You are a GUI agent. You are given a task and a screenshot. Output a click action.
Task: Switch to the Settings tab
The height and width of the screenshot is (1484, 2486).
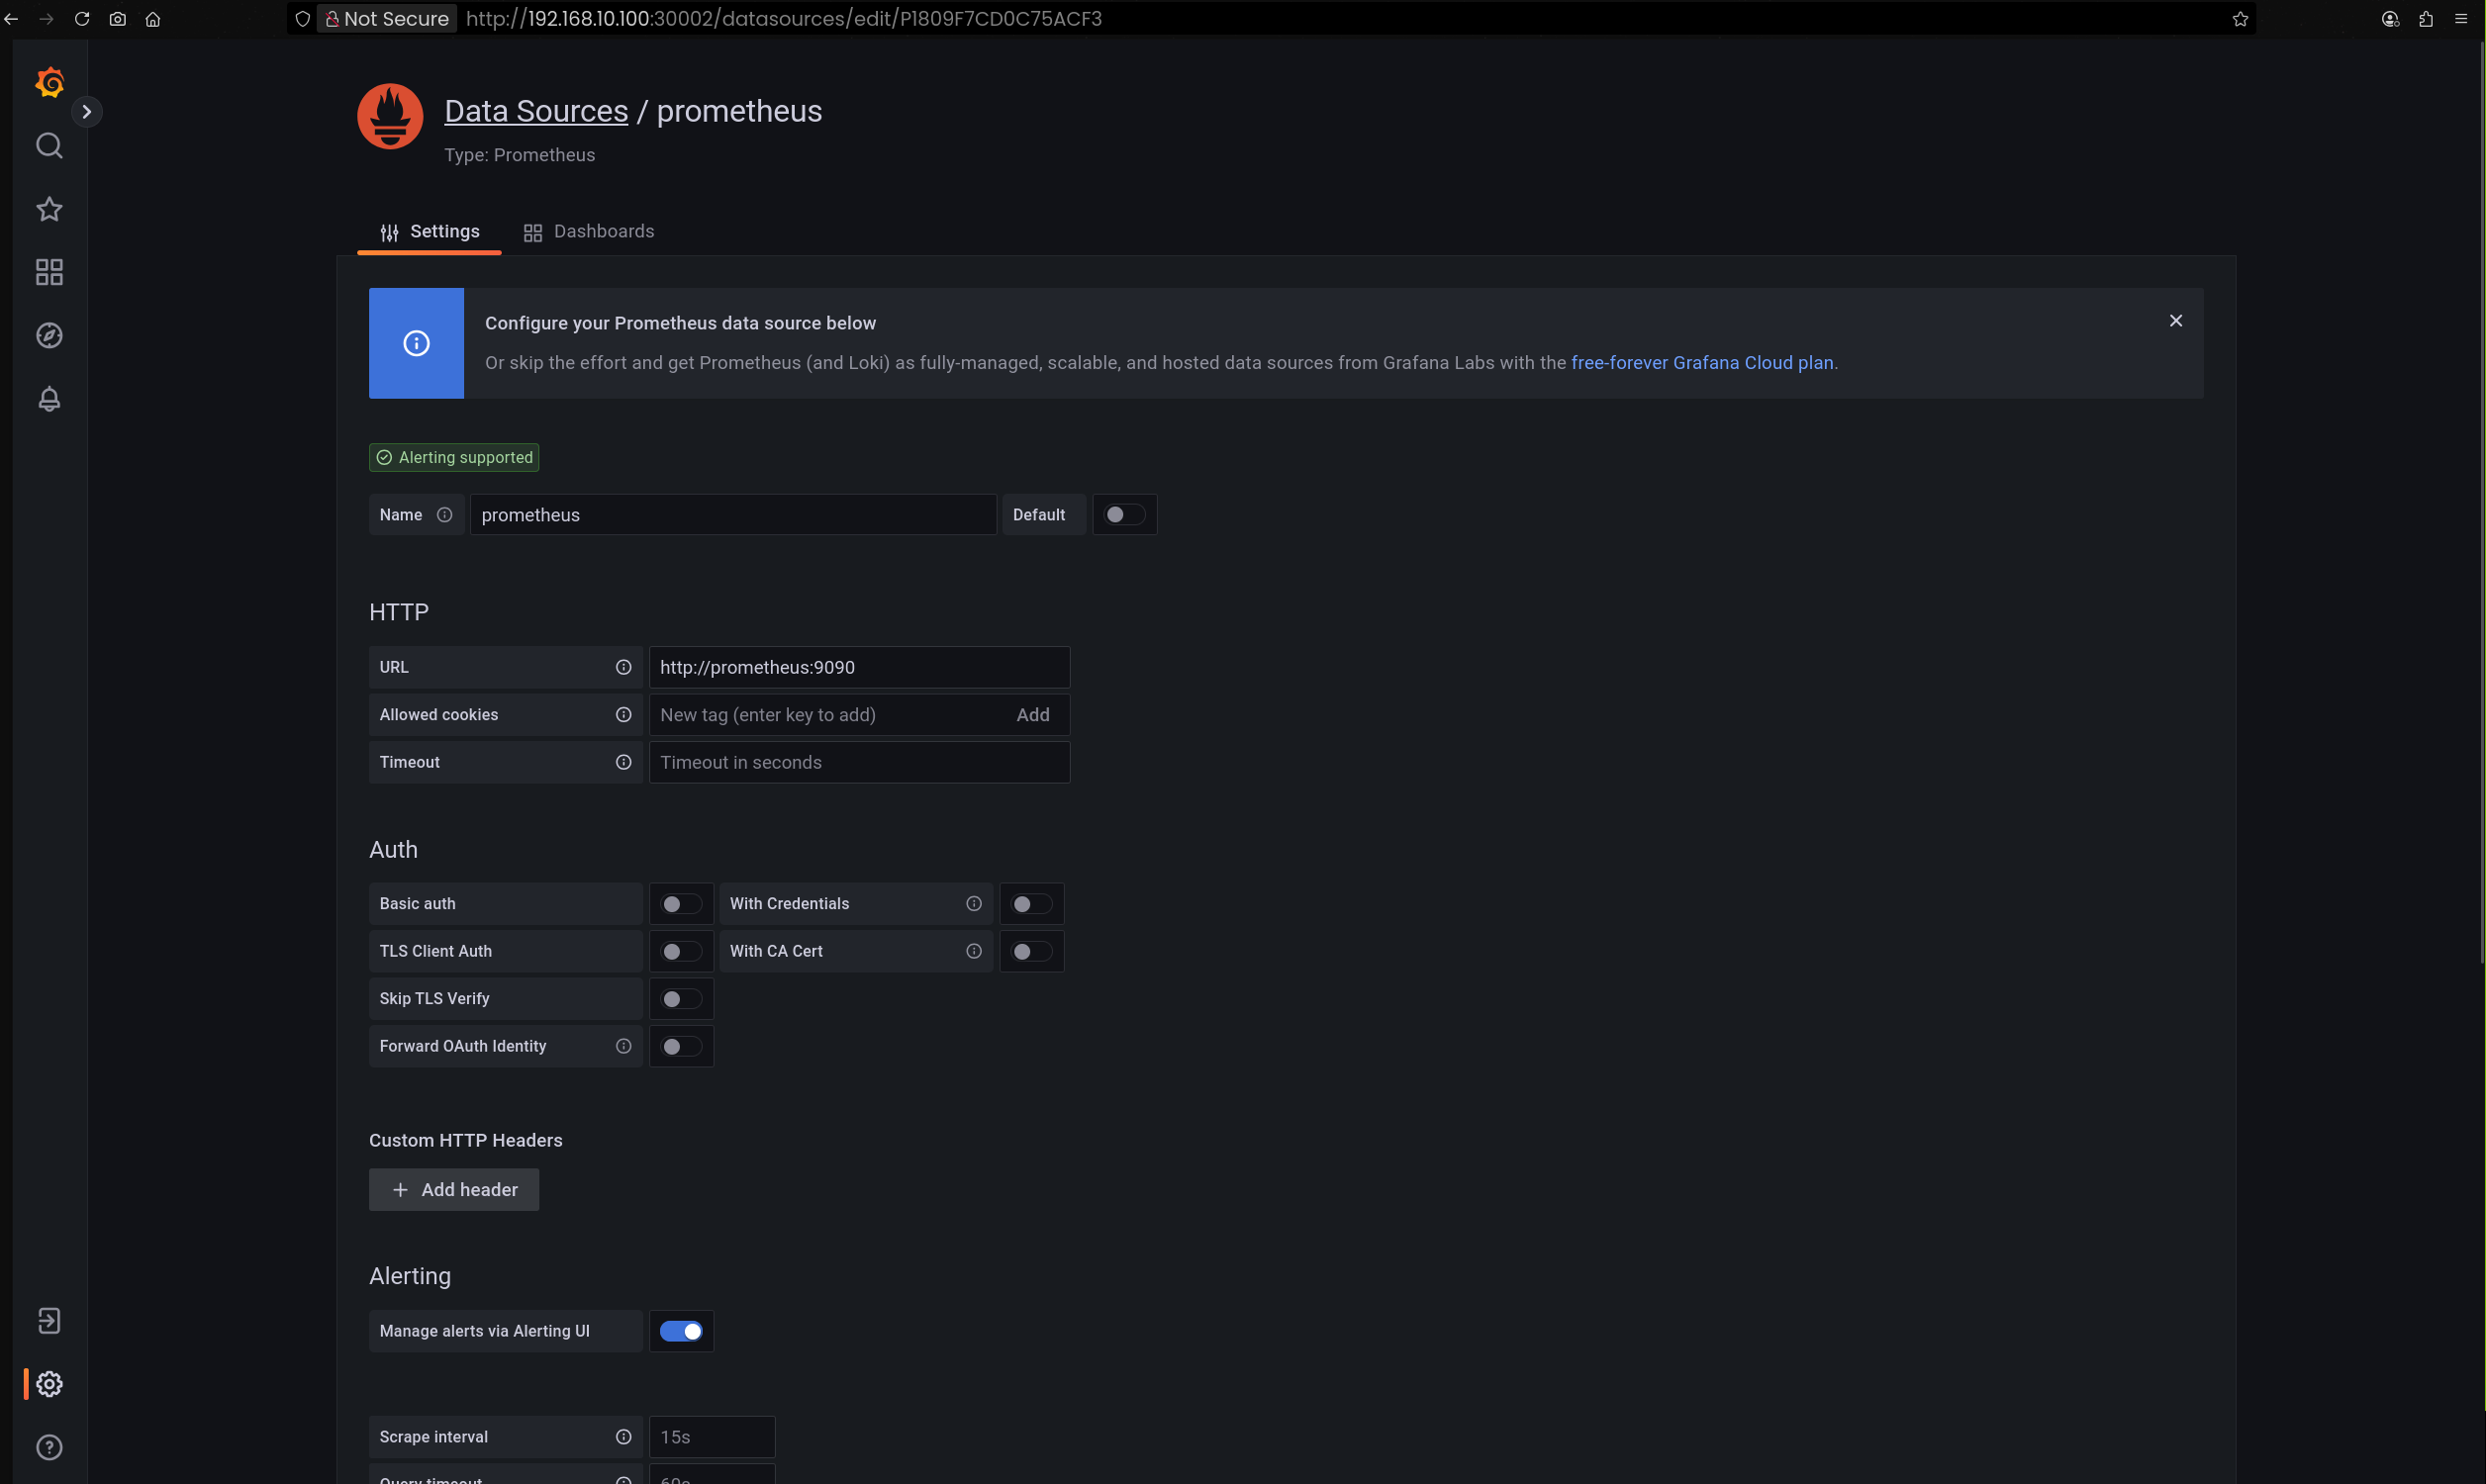pyautogui.click(x=429, y=232)
